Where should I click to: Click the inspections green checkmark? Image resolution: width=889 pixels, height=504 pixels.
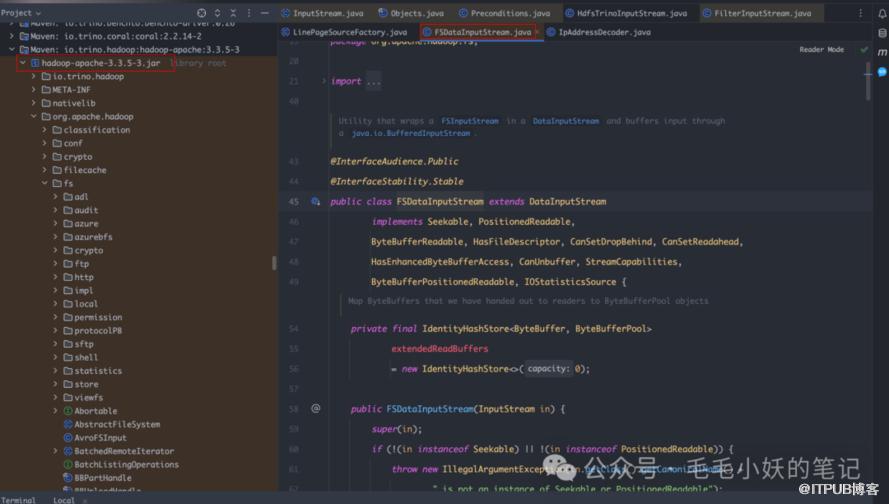[x=864, y=49]
